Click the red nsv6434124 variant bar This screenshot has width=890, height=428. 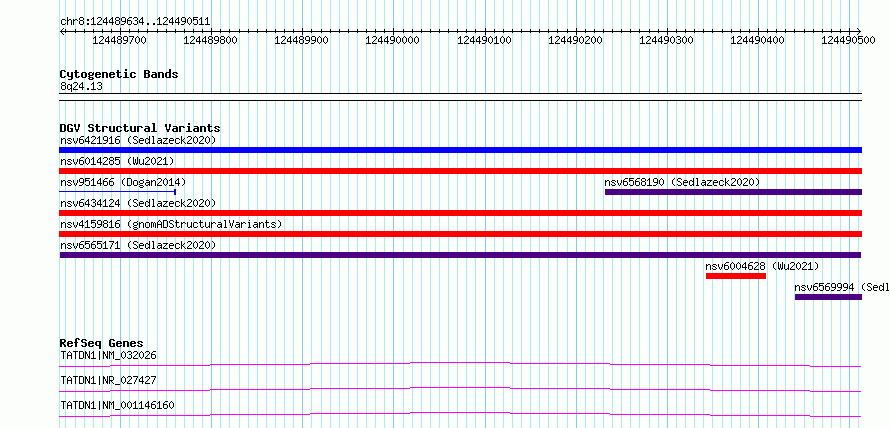[x=460, y=213]
